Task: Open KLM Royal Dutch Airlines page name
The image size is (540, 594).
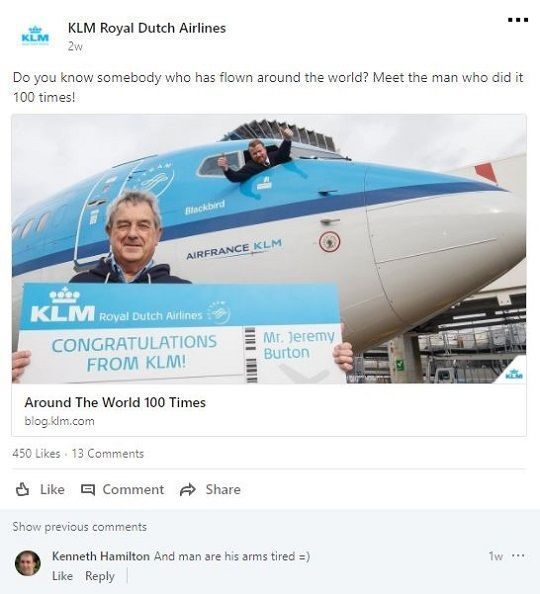Action: pyautogui.click(x=147, y=28)
